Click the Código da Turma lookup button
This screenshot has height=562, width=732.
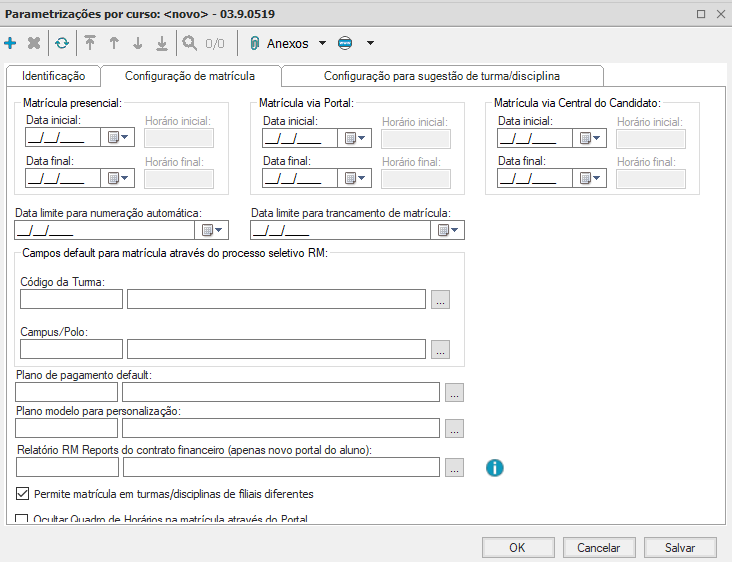[441, 299]
